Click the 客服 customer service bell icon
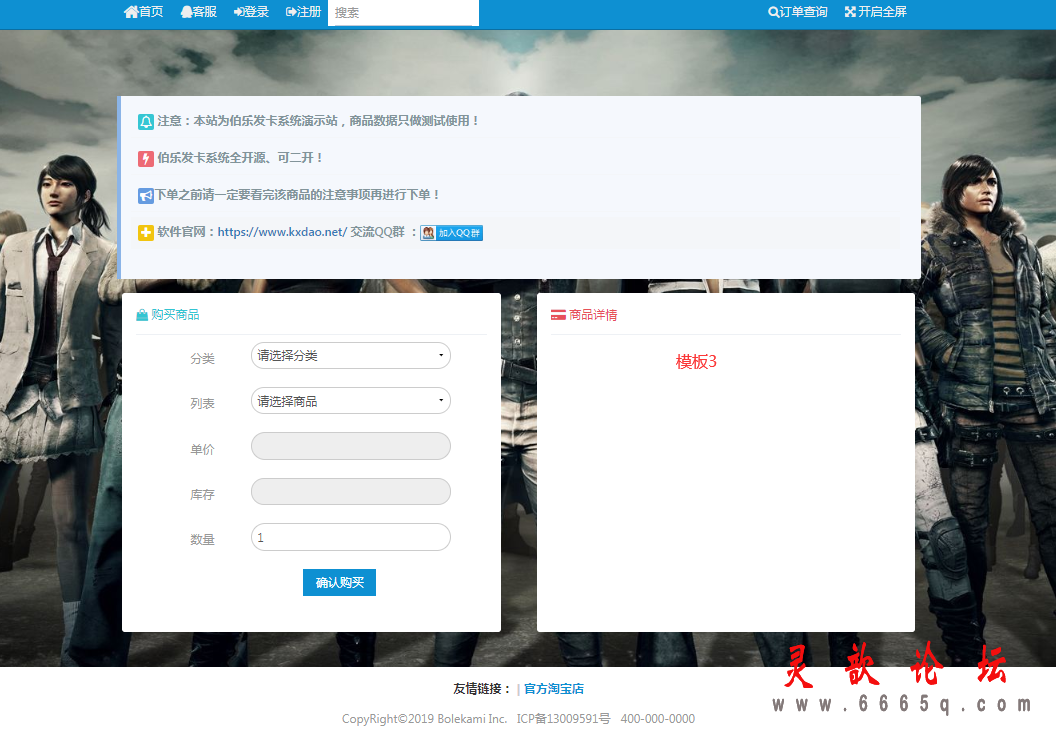 click(x=186, y=12)
